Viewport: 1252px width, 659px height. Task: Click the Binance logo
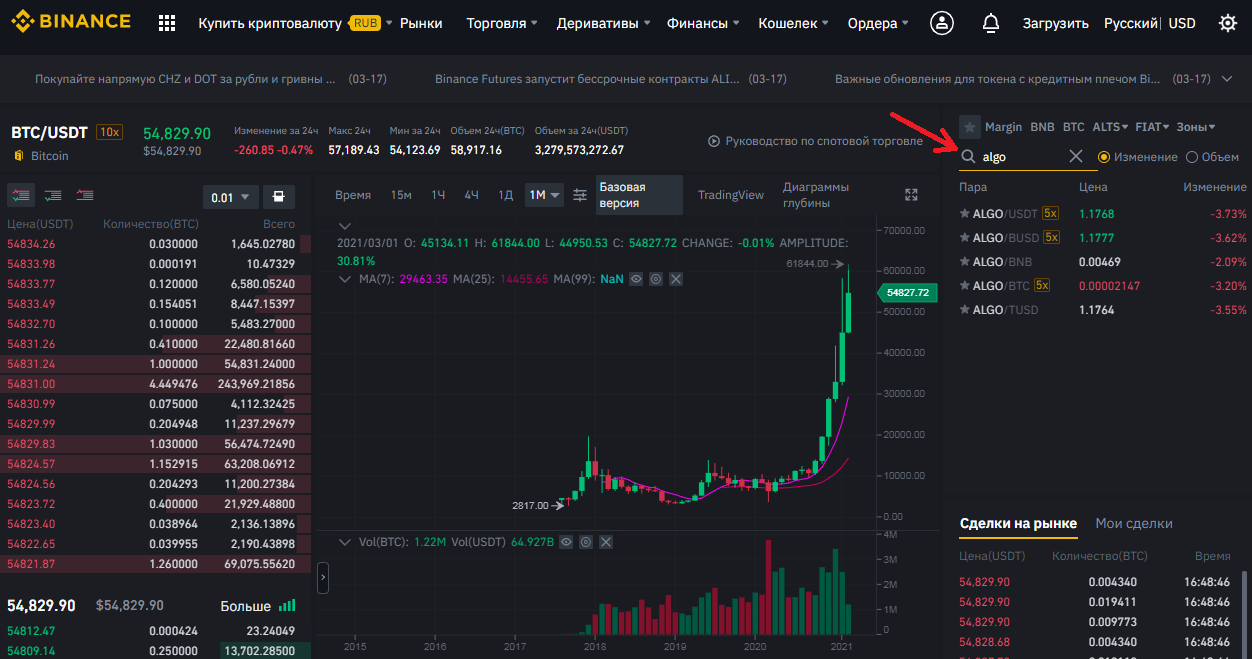(70, 22)
